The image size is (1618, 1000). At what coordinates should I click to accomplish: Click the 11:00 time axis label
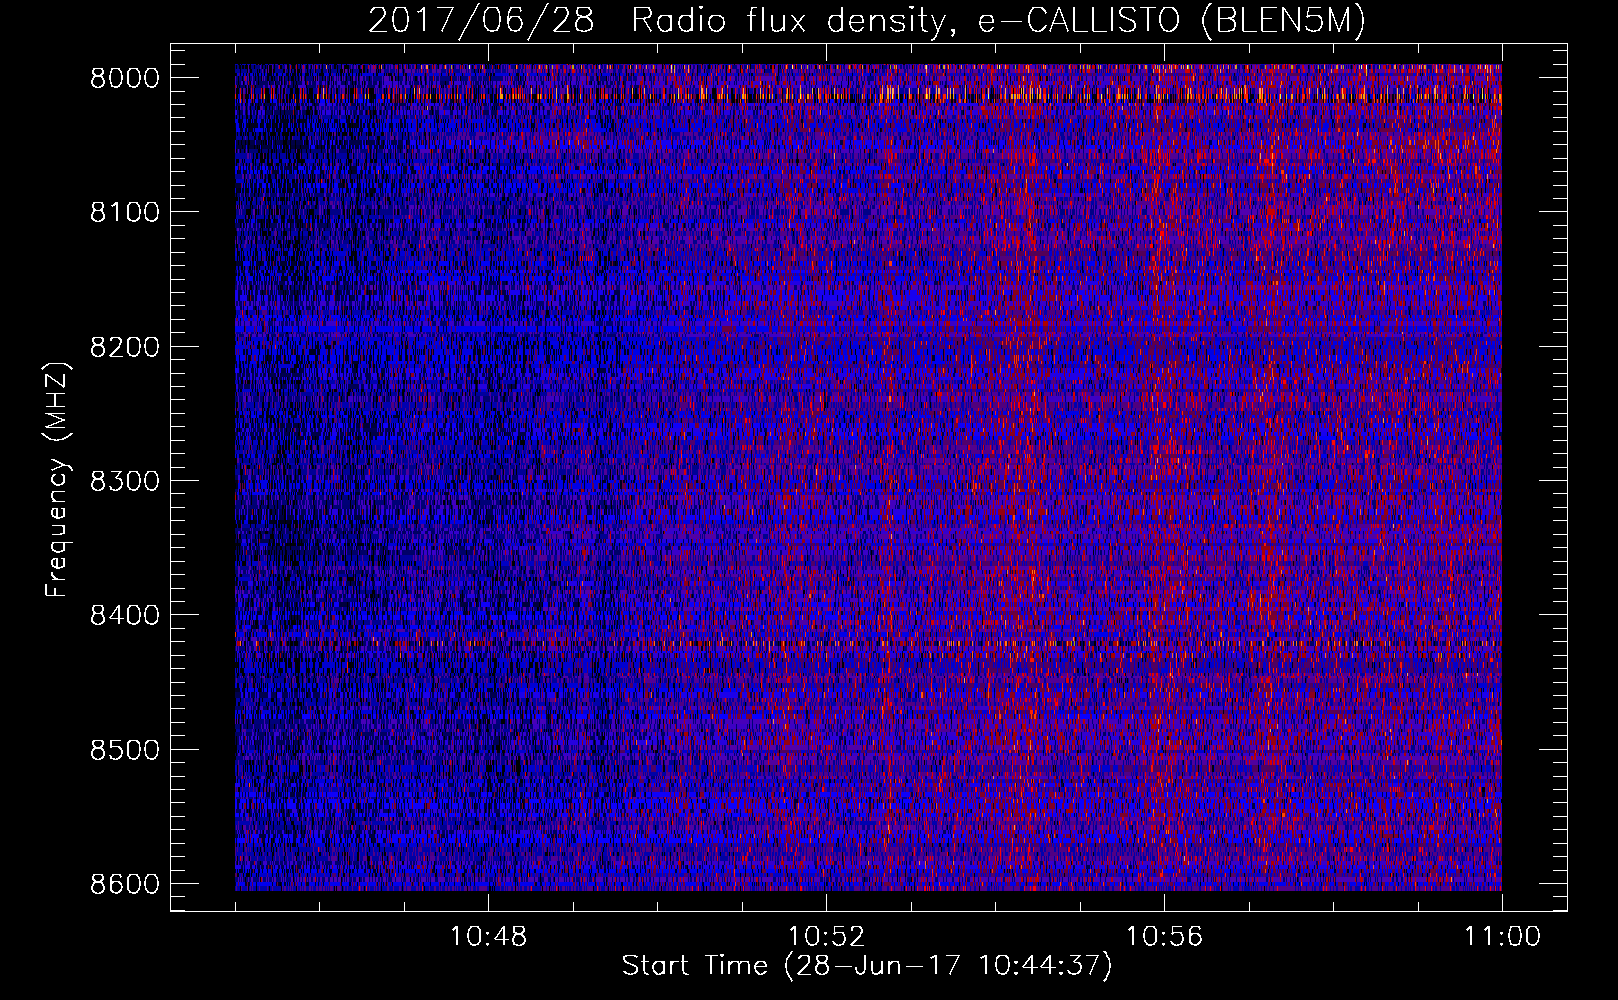pyautogui.click(x=1502, y=937)
